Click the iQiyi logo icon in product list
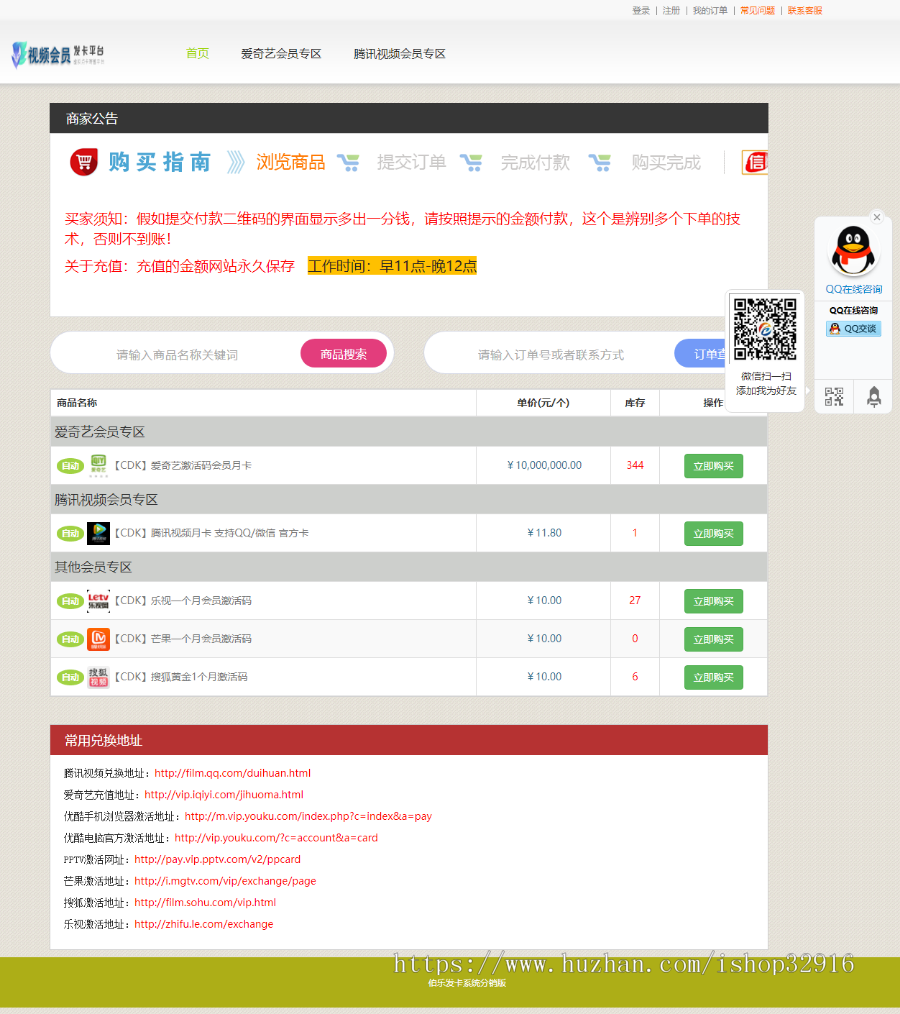This screenshot has height=1014, width=900. pyautogui.click(x=98, y=465)
